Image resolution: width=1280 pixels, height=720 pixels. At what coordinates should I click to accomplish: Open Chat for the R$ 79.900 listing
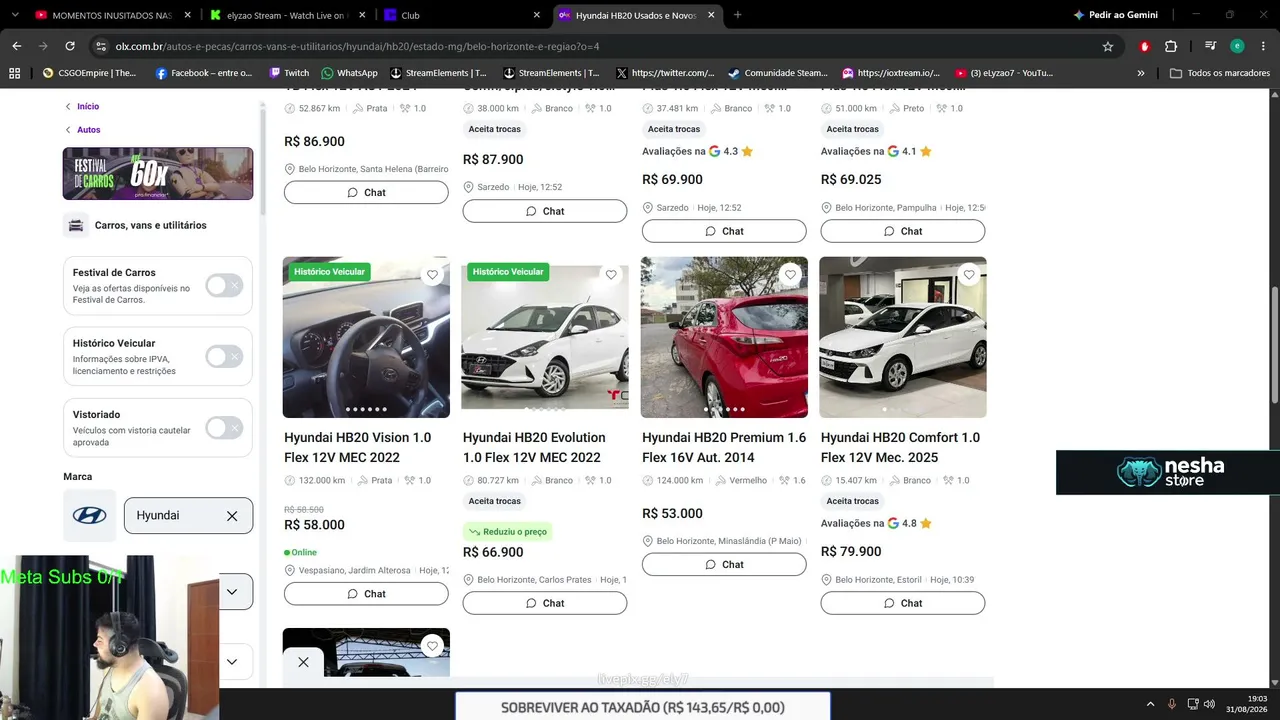coord(903,603)
